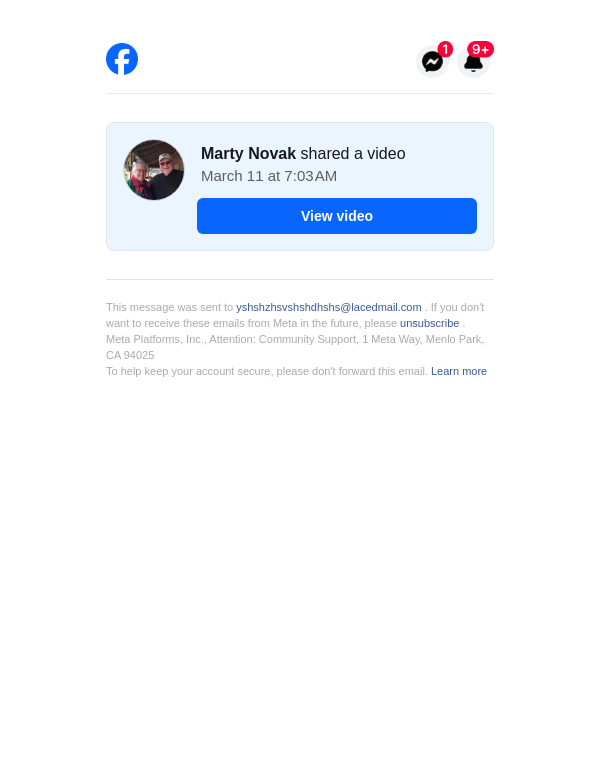Click the 'please don't forward this email' sentence
The height and width of the screenshot is (768, 600).
[x=352, y=371]
